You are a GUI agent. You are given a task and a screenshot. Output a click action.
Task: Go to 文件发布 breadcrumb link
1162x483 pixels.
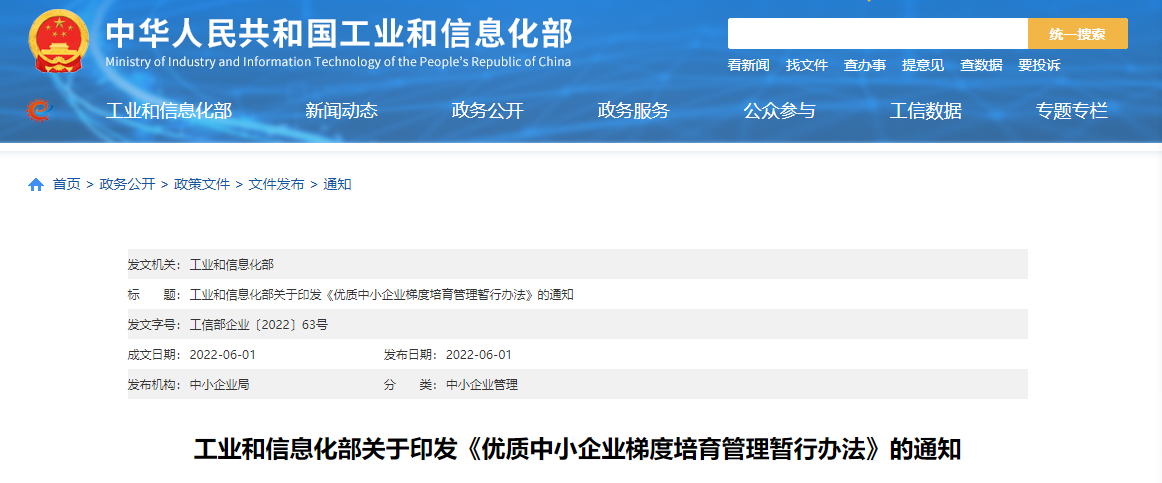(x=276, y=184)
